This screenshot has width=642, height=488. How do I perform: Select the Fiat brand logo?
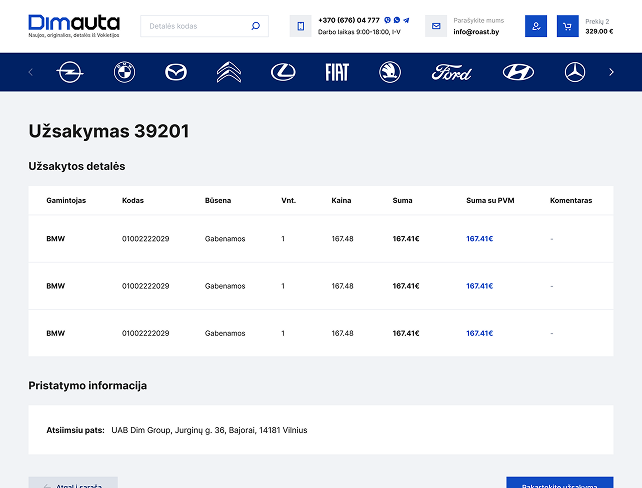click(336, 72)
